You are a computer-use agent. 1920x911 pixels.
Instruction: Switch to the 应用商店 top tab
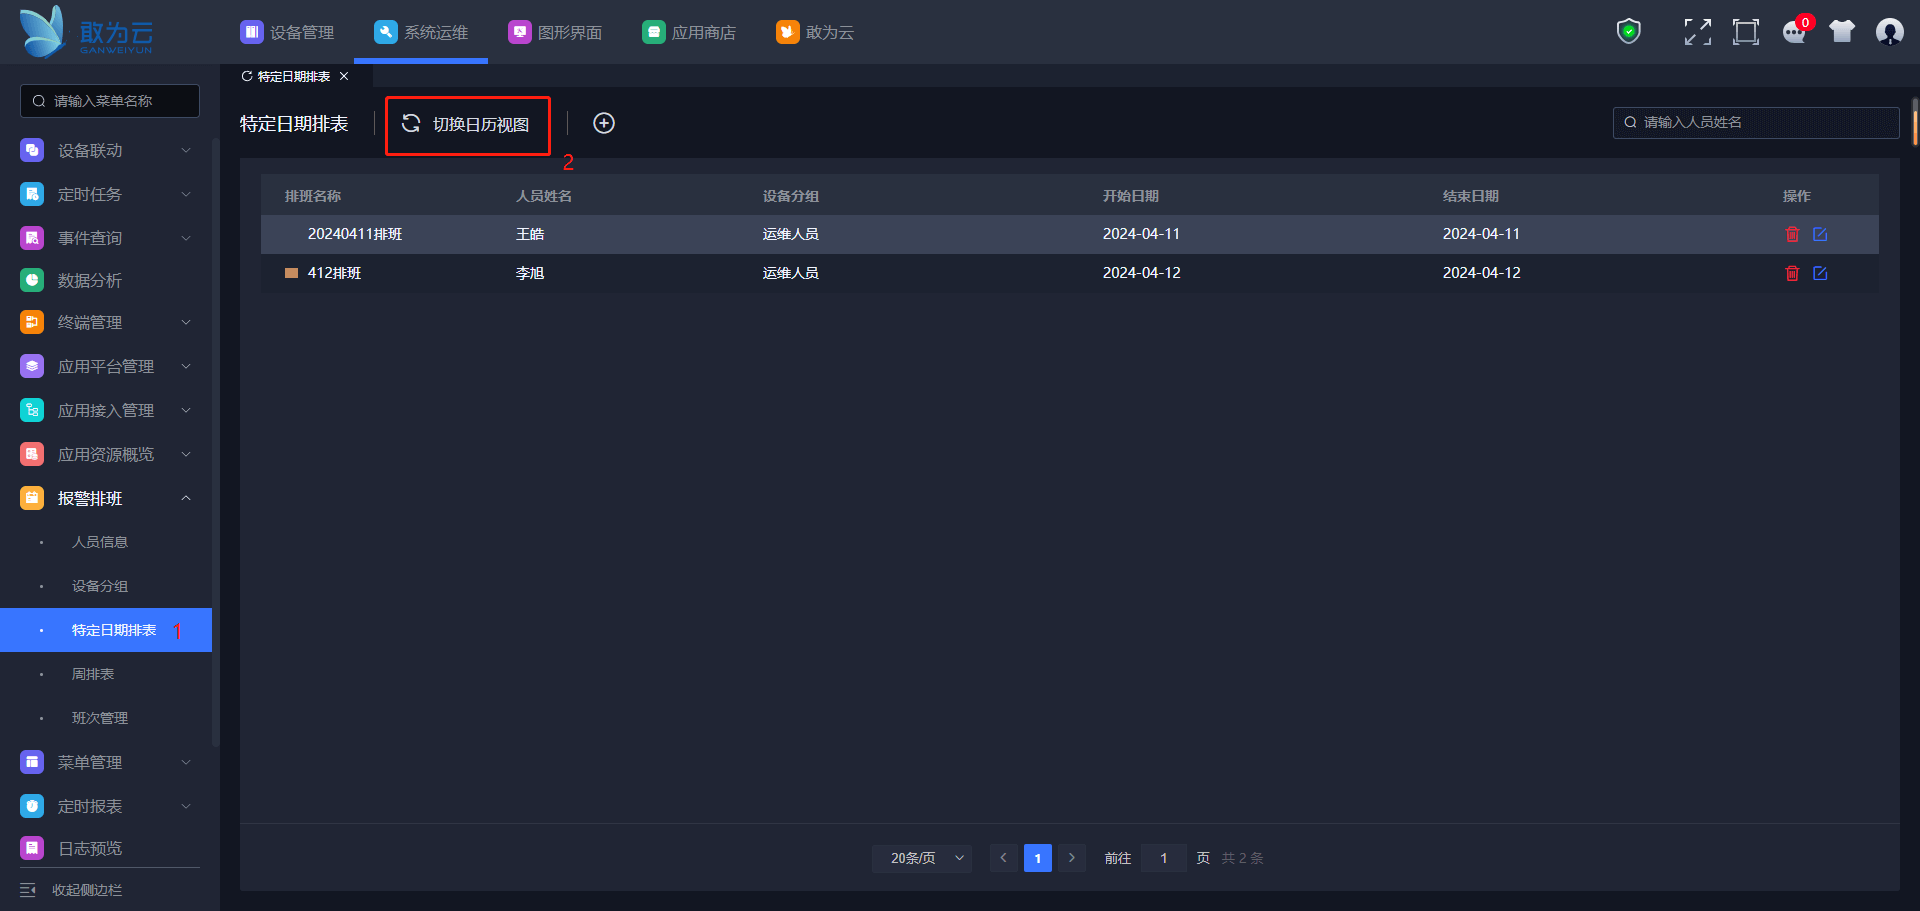tap(689, 32)
